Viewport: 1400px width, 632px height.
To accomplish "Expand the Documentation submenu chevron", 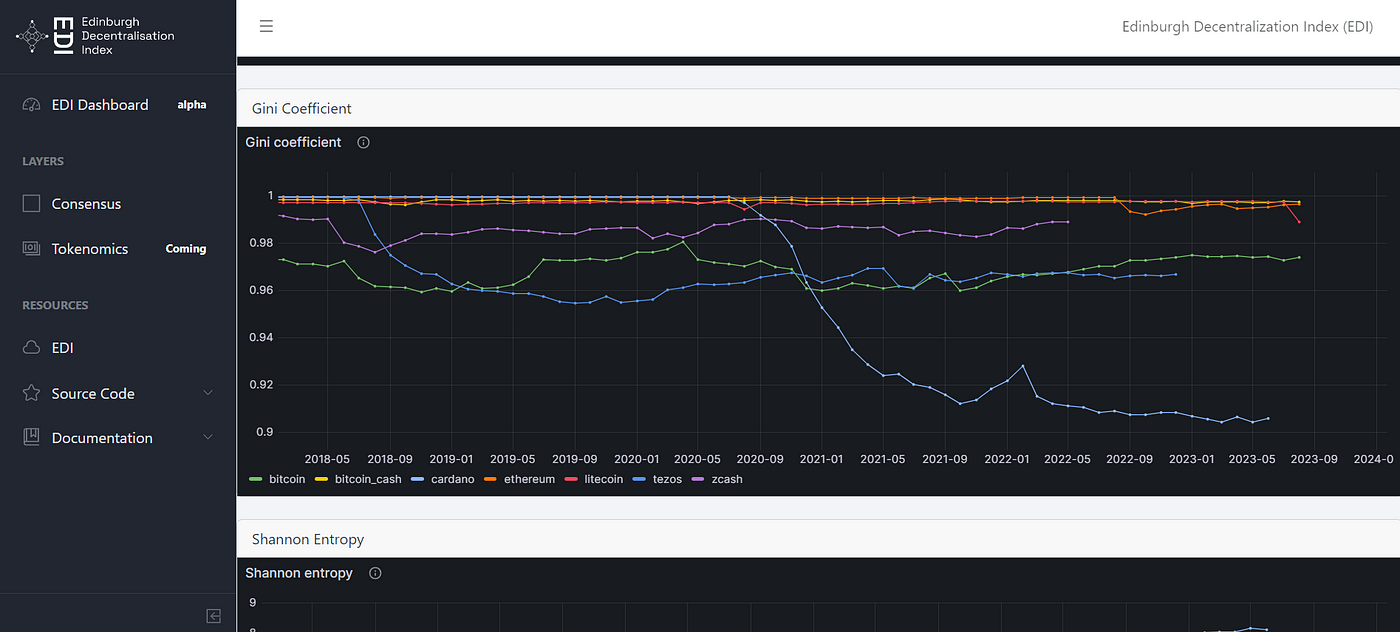I will click(208, 438).
